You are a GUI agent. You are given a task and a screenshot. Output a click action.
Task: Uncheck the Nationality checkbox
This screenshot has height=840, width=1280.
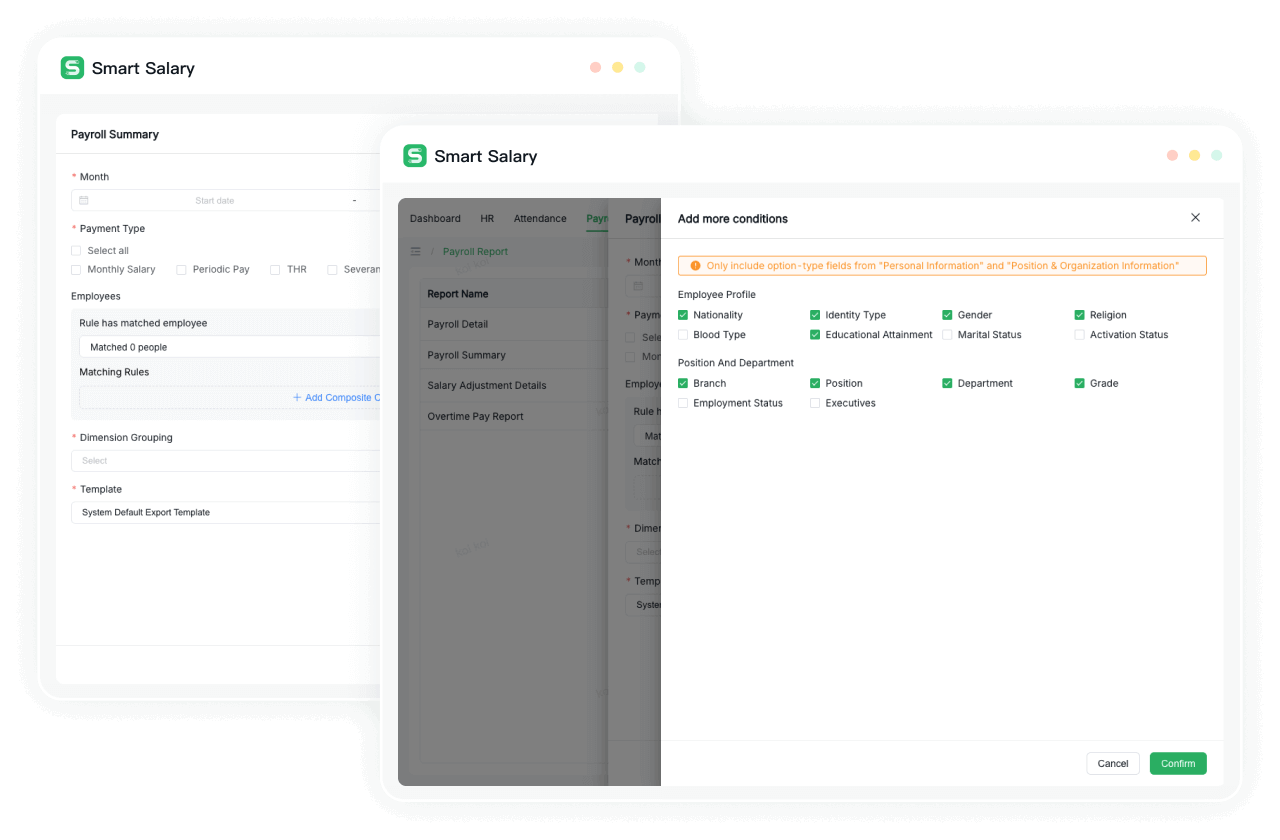coord(683,315)
